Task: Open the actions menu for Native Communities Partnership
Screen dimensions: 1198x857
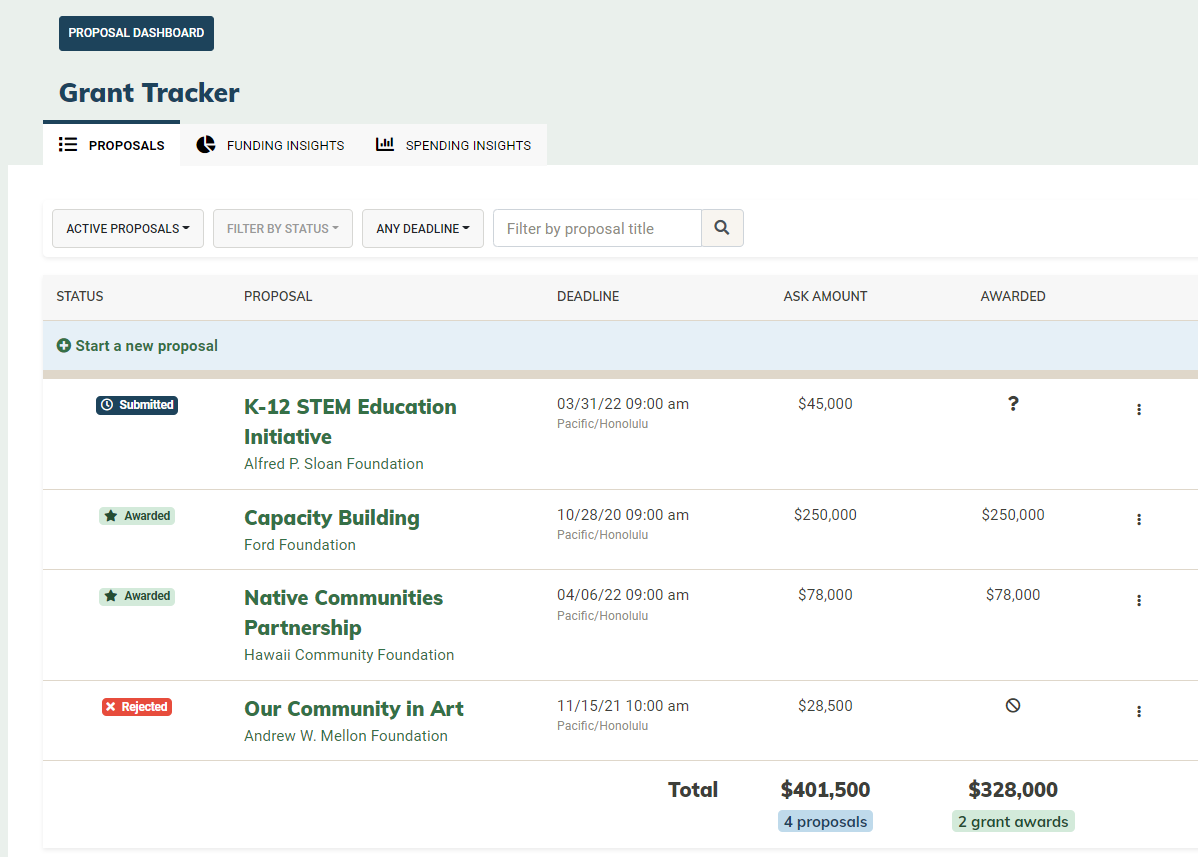Action: pyautogui.click(x=1139, y=600)
